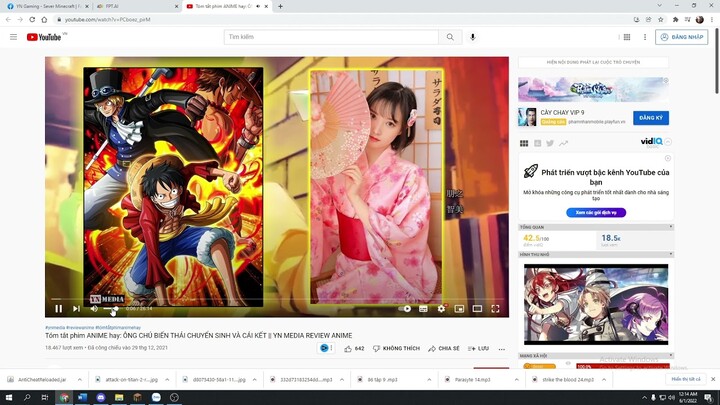Open the YouTube hamburger guide menu
The width and height of the screenshot is (720, 405).
13,37
